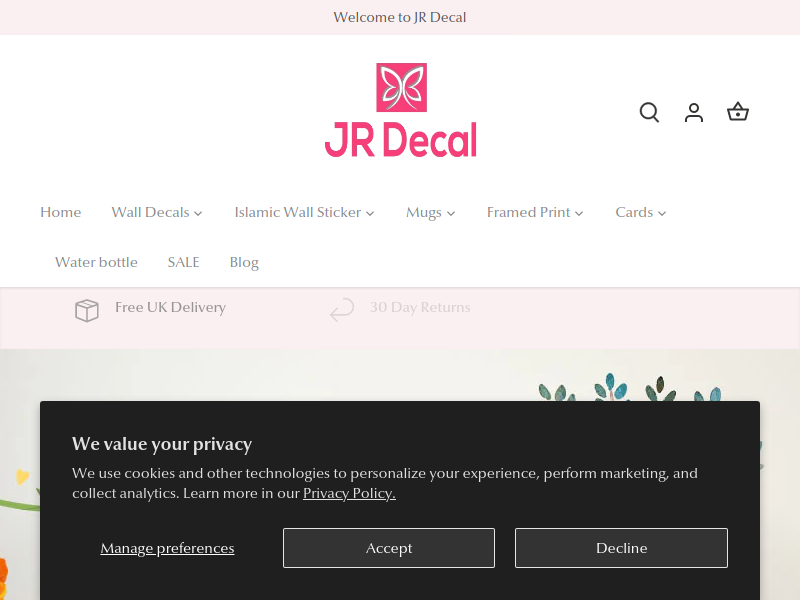The height and width of the screenshot is (600, 800).
Task: Go to the Home menu item
Action: [x=61, y=212]
